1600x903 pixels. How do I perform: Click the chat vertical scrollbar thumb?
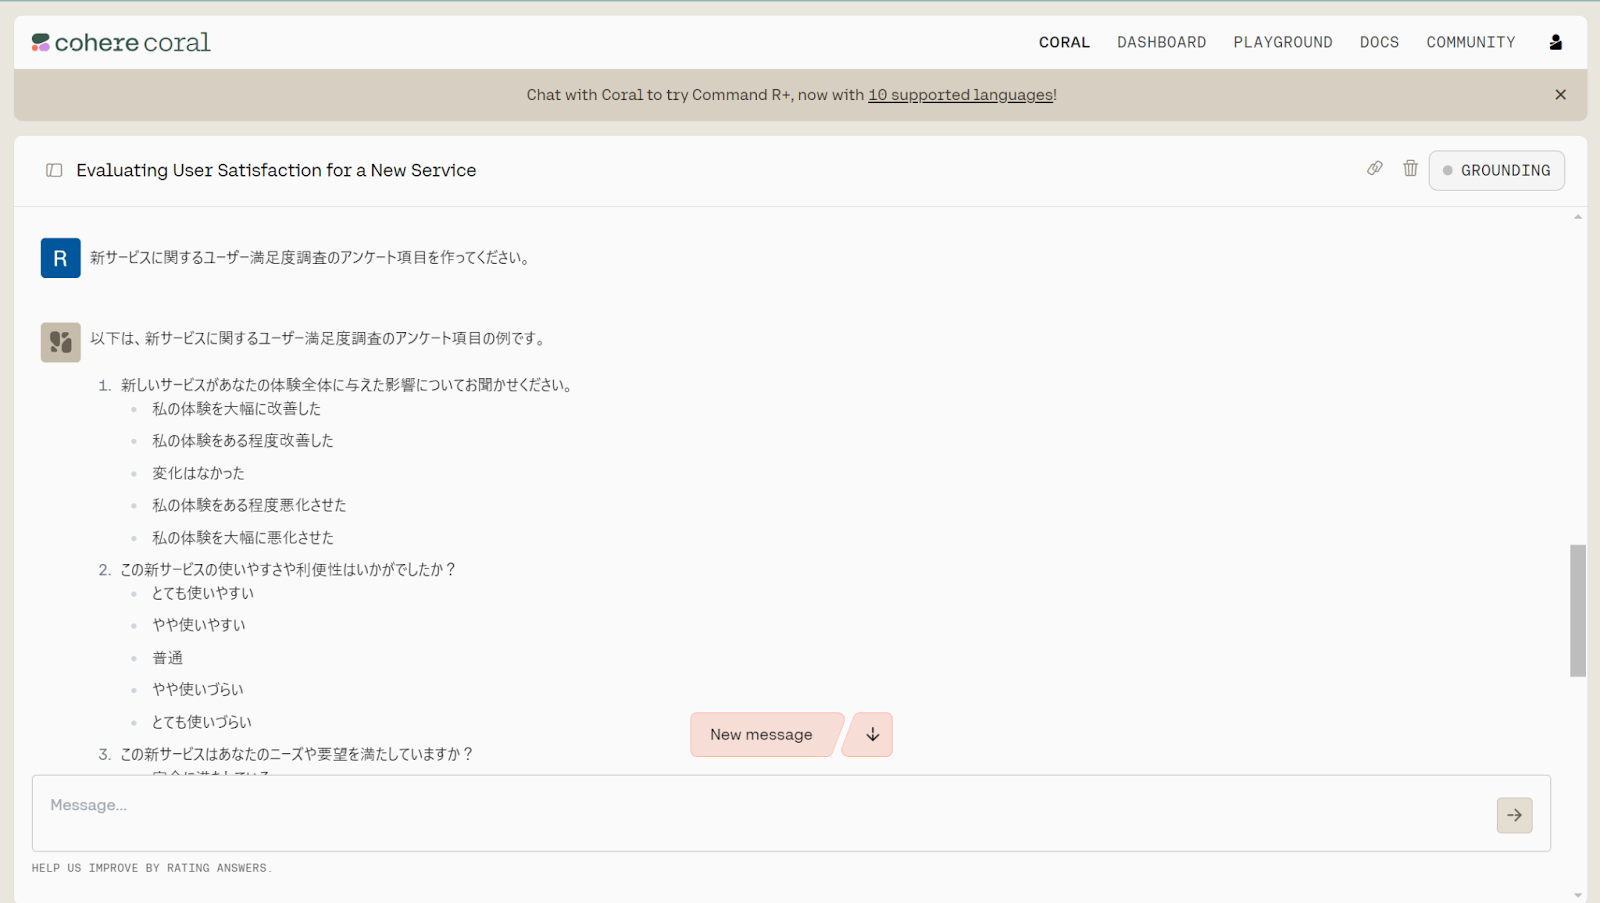pyautogui.click(x=1578, y=610)
